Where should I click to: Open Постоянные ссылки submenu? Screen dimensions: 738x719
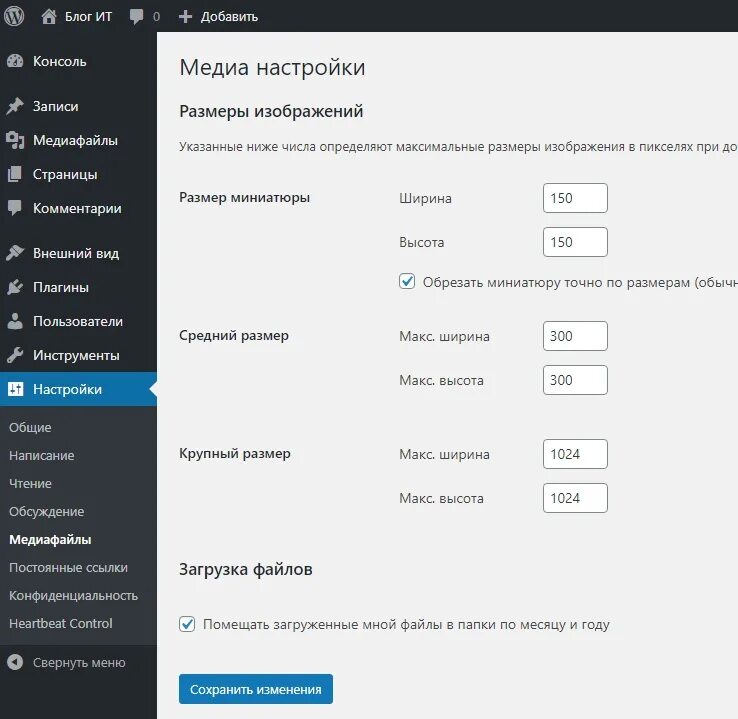pos(68,567)
